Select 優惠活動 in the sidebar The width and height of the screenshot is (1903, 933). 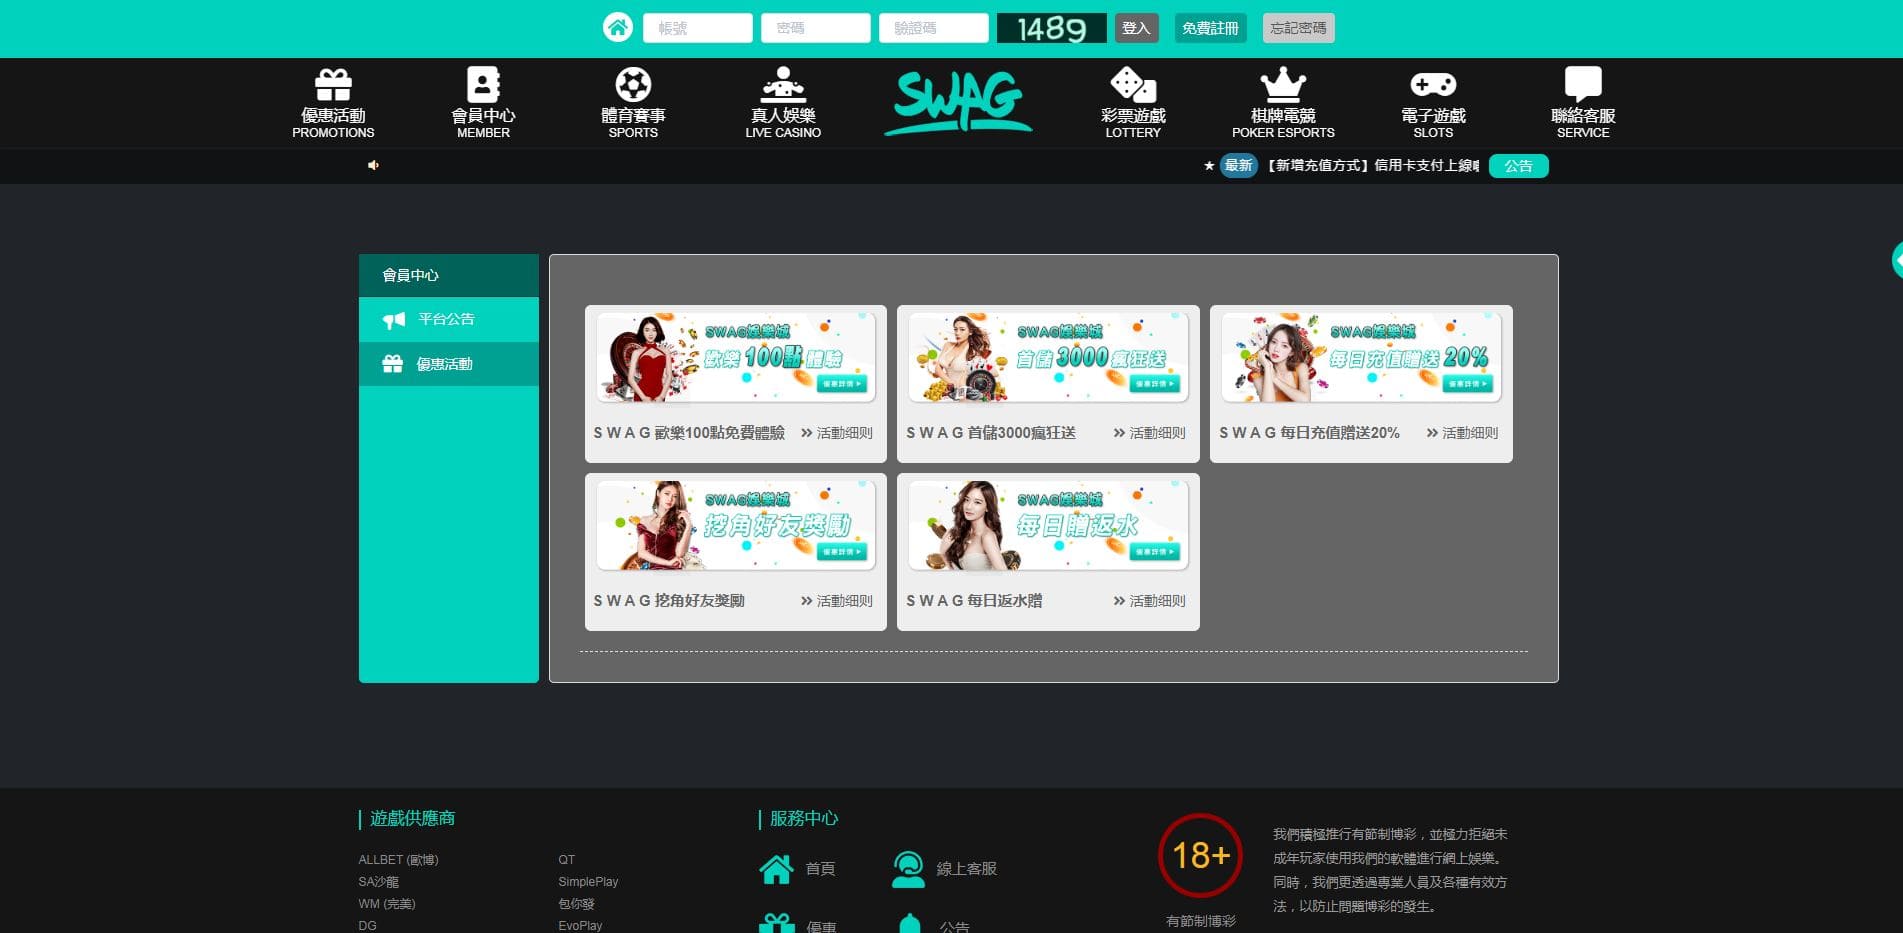point(444,364)
